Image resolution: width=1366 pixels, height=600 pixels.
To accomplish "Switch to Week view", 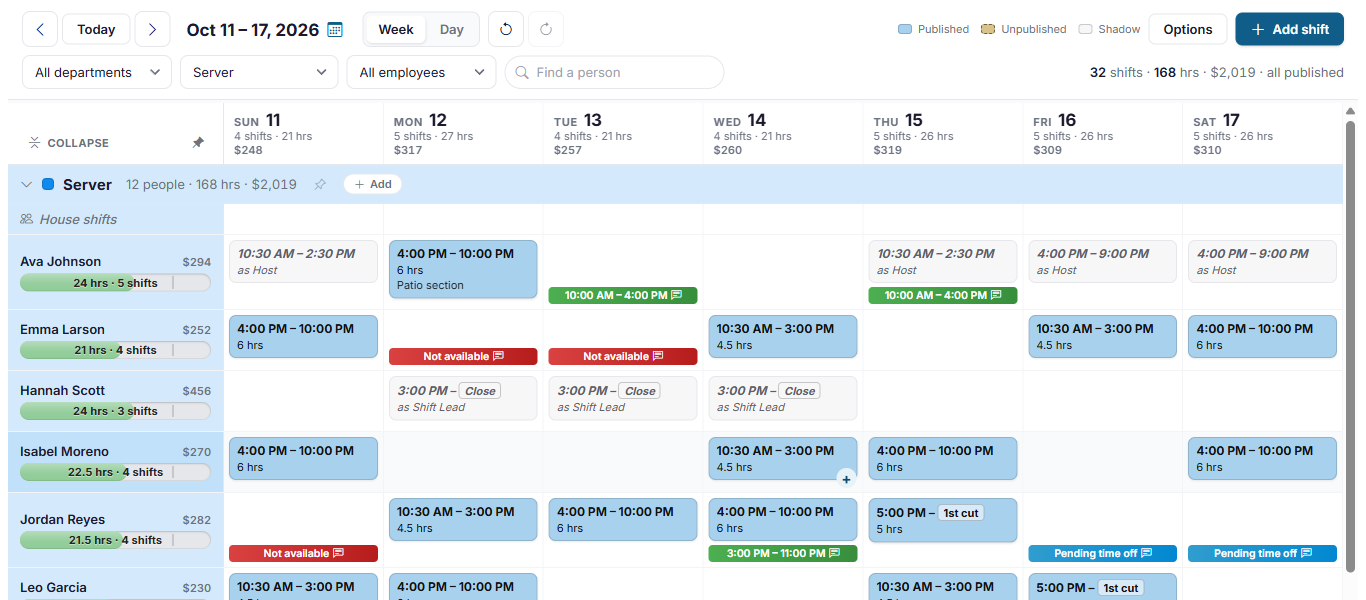I will pos(396,29).
